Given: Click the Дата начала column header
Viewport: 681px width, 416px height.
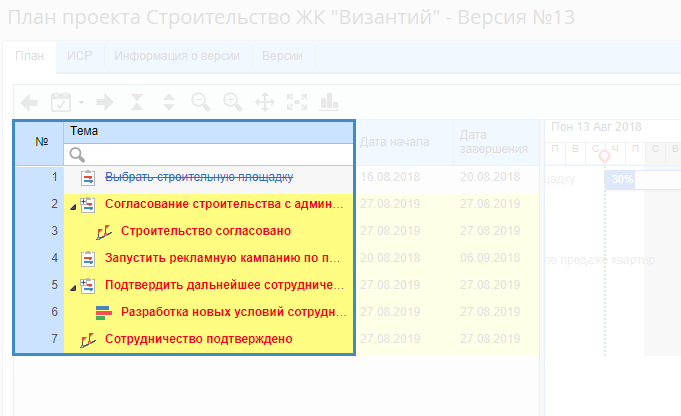Looking at the screenshot, I should click(x=397, y=141).
